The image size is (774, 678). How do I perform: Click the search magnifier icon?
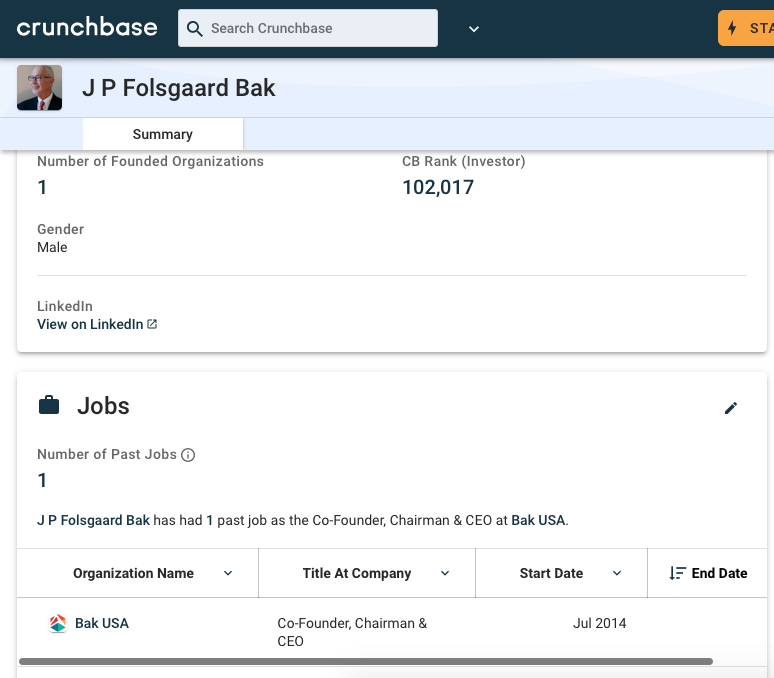click(x=194, y=29)
